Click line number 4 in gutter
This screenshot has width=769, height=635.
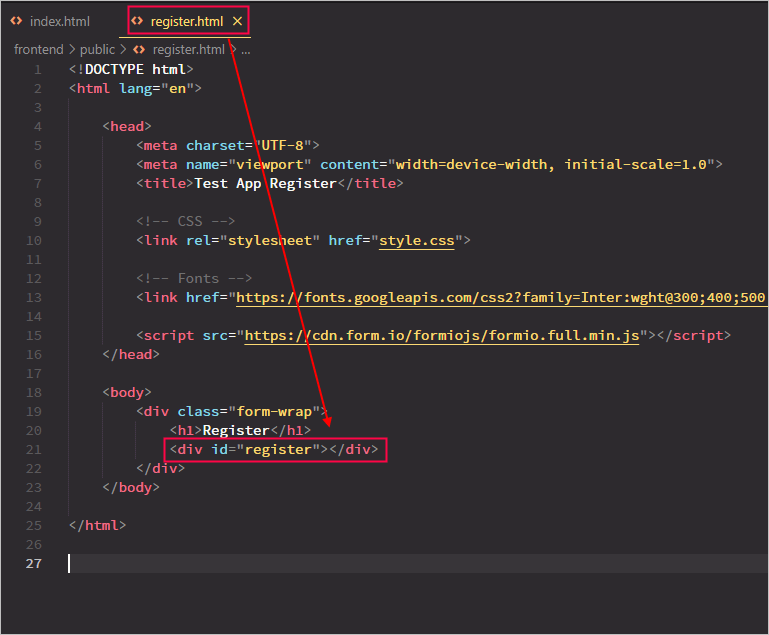(38, 127)
